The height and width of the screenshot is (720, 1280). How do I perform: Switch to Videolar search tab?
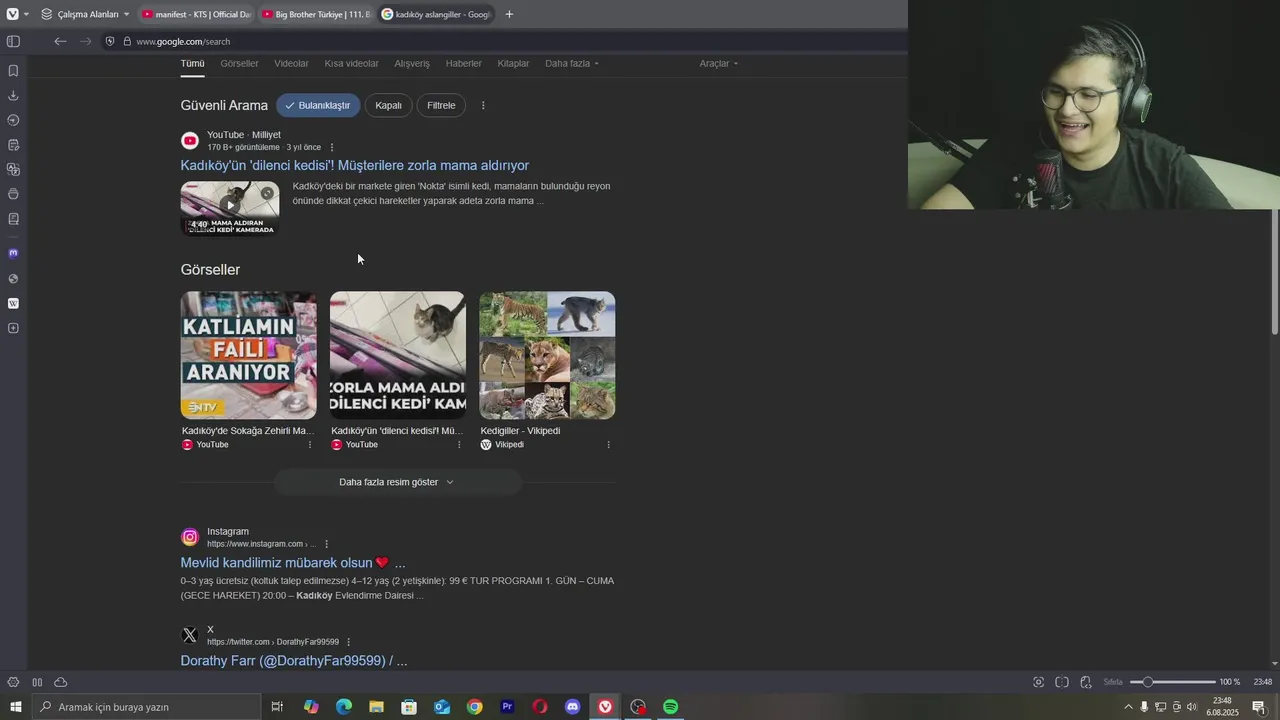click(291, 64)
